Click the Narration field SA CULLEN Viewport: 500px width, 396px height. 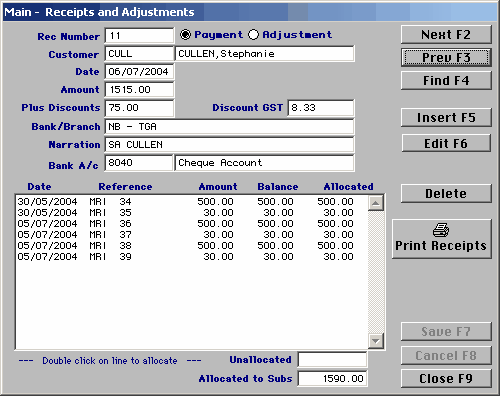(x=229, y=145)
